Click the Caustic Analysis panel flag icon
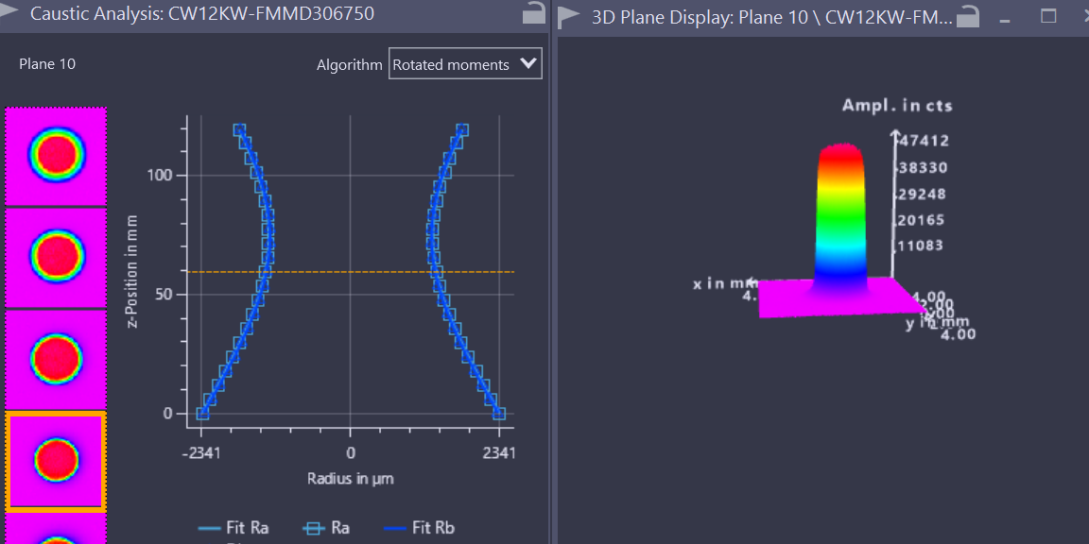 [11, 15]
